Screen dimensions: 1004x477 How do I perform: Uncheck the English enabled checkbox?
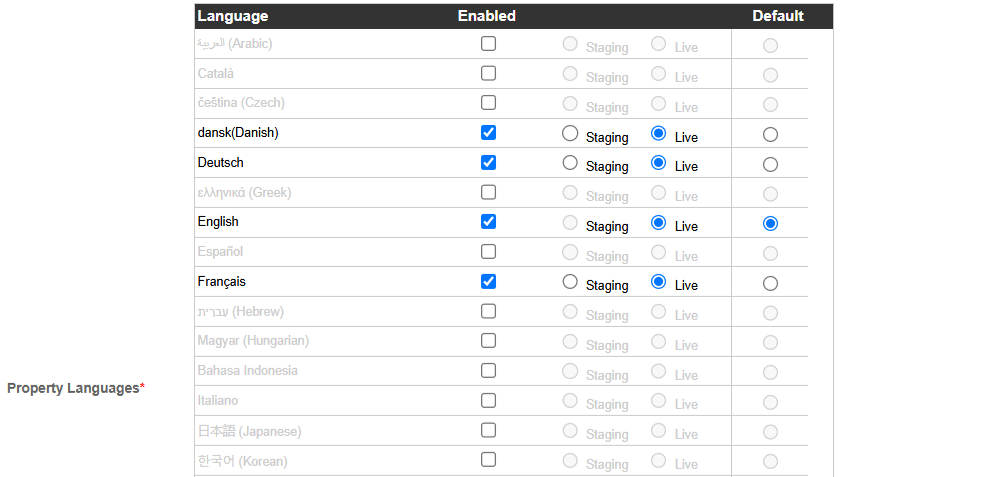point(489,222)
